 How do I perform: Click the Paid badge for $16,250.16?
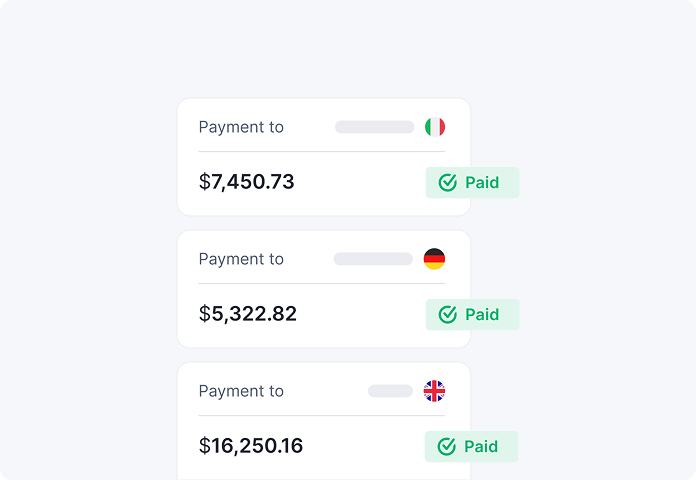(471, 447)
